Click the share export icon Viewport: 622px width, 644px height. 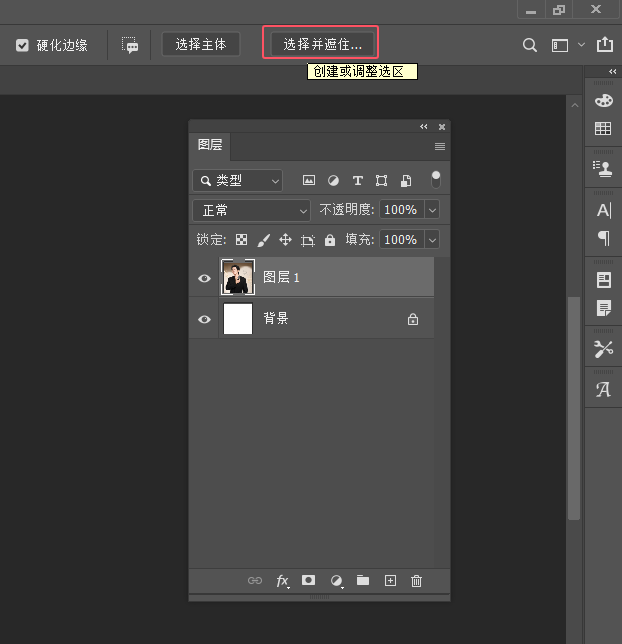tap(605, 44)
